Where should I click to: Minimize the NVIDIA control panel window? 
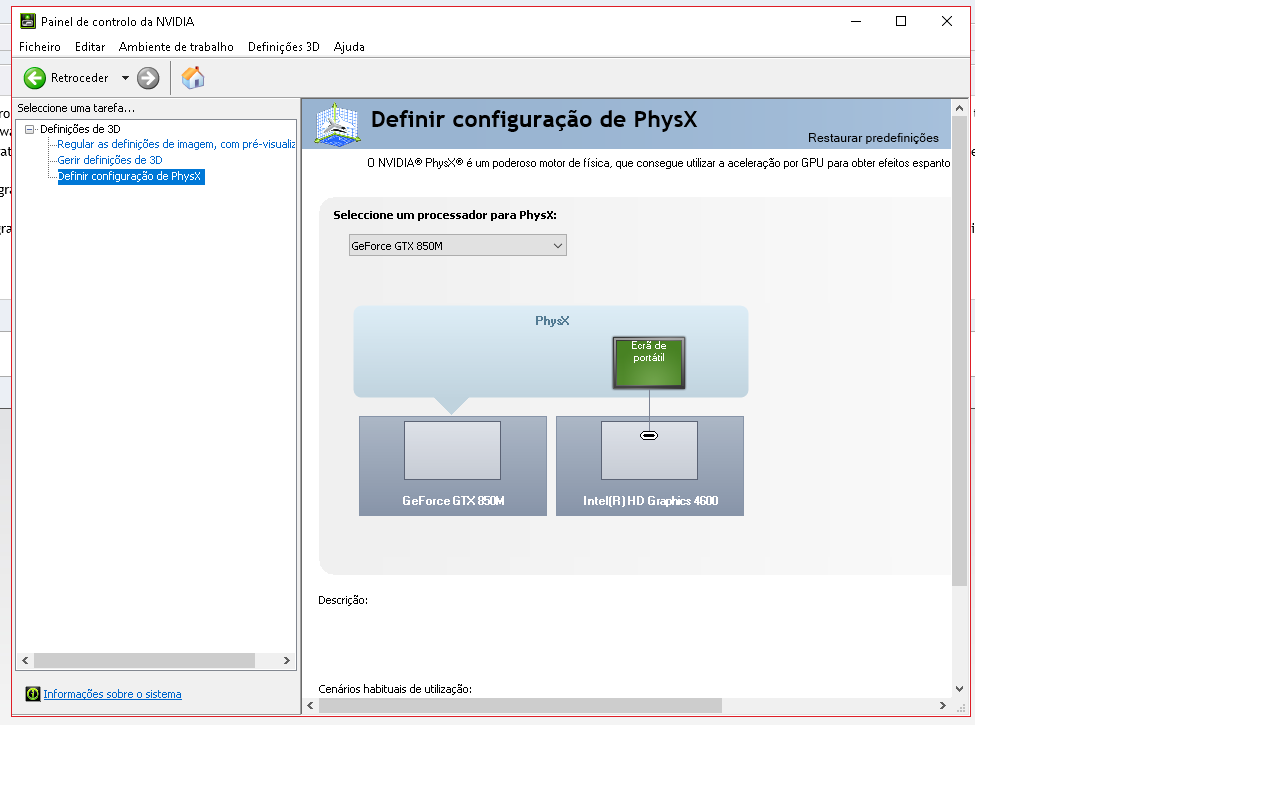tap(856, 21)
